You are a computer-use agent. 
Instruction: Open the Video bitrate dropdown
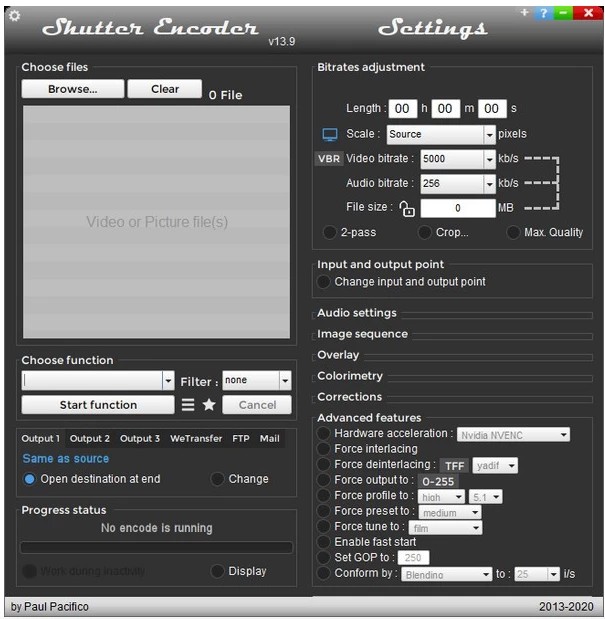(x=489, y=159)
